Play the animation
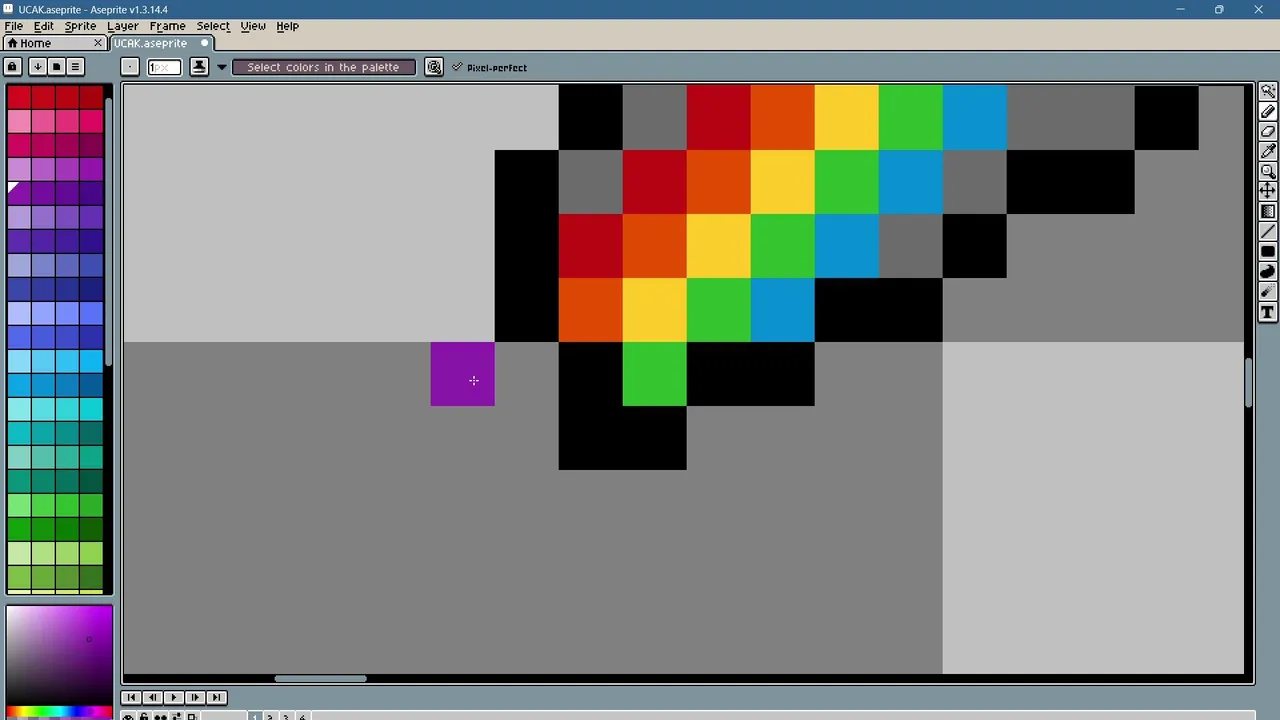 tap(173, 697)
